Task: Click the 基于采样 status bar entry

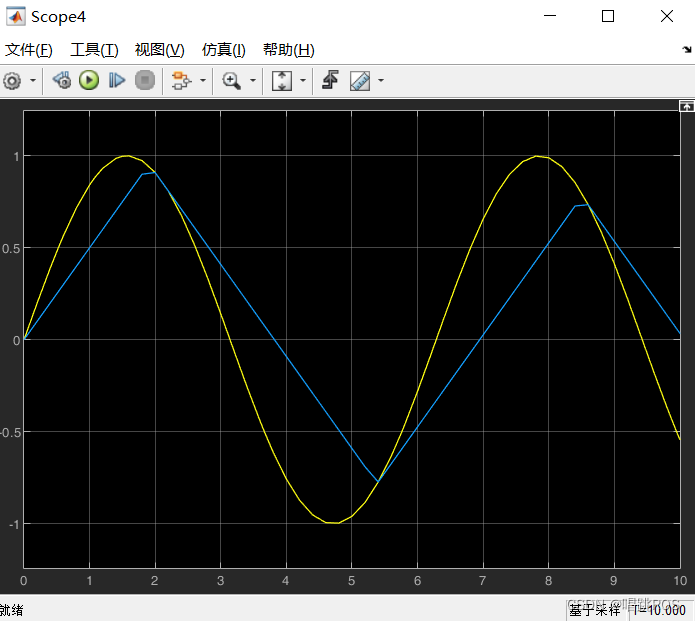Action: pos(595,610)
